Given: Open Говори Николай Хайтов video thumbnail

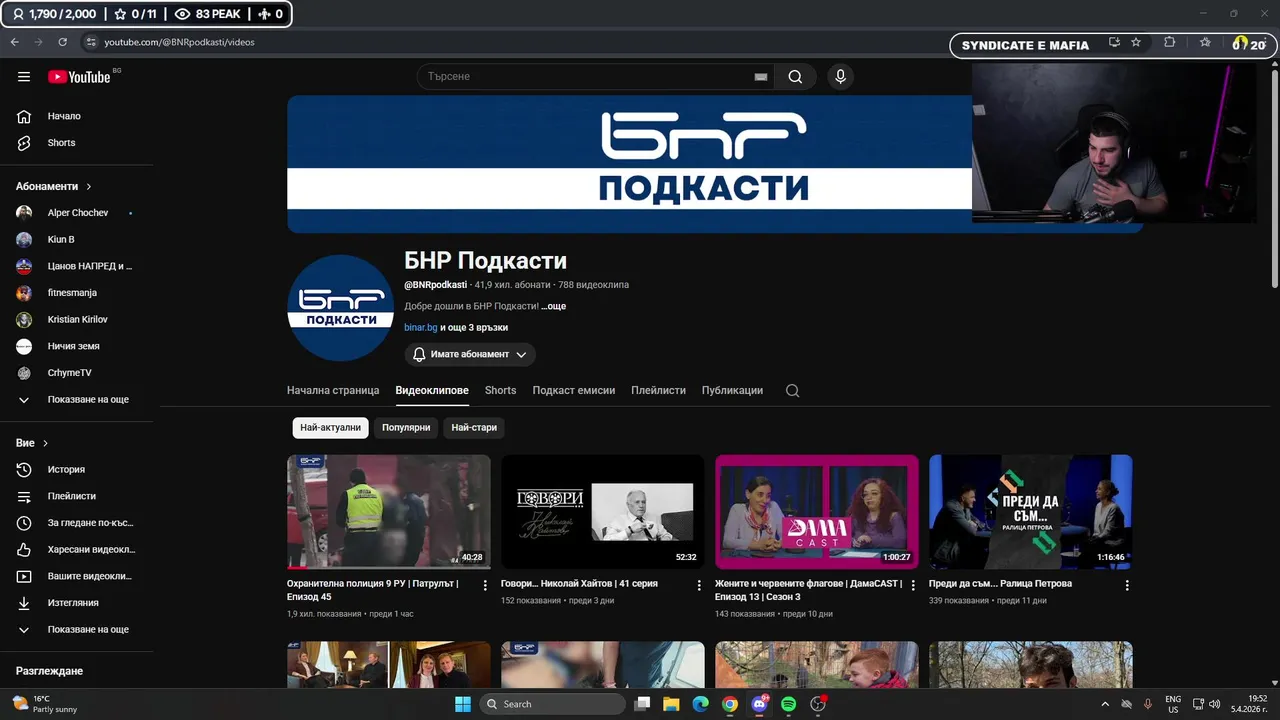Looking at the screenshot, I should tap(603, 512).
